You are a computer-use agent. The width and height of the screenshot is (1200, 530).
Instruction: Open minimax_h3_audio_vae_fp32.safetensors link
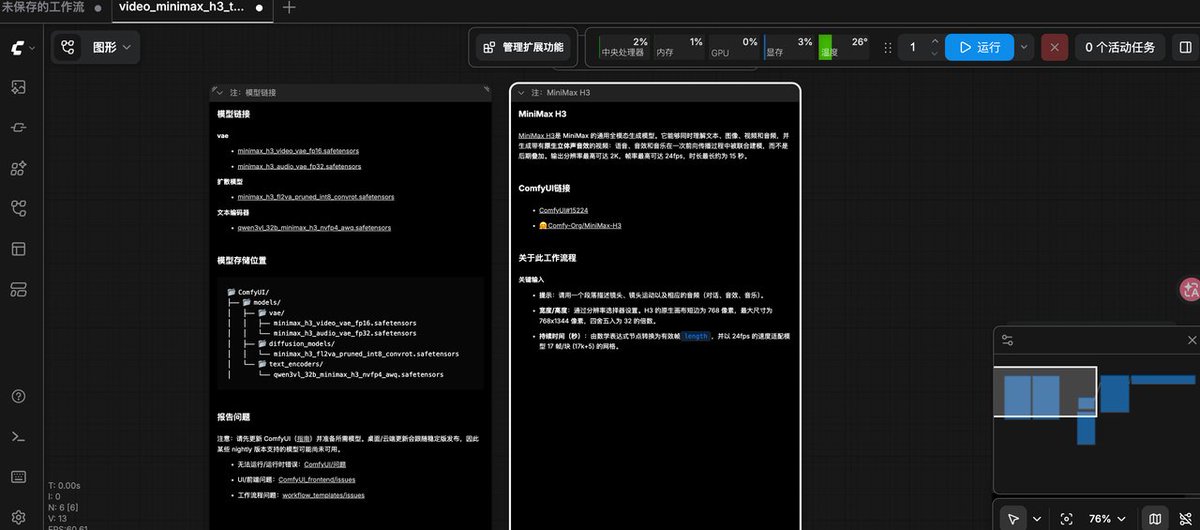coord(299,166)
